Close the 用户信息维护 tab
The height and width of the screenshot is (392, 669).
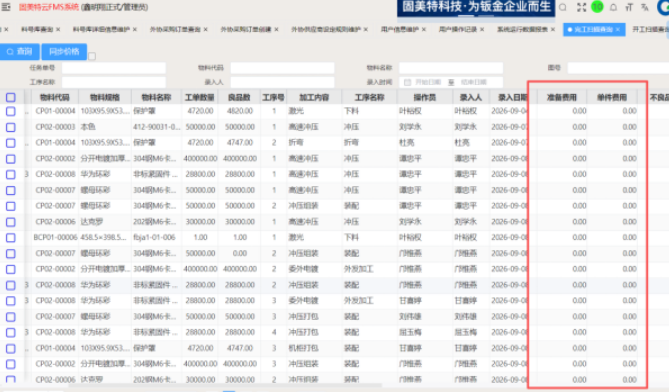click(424, 29)
